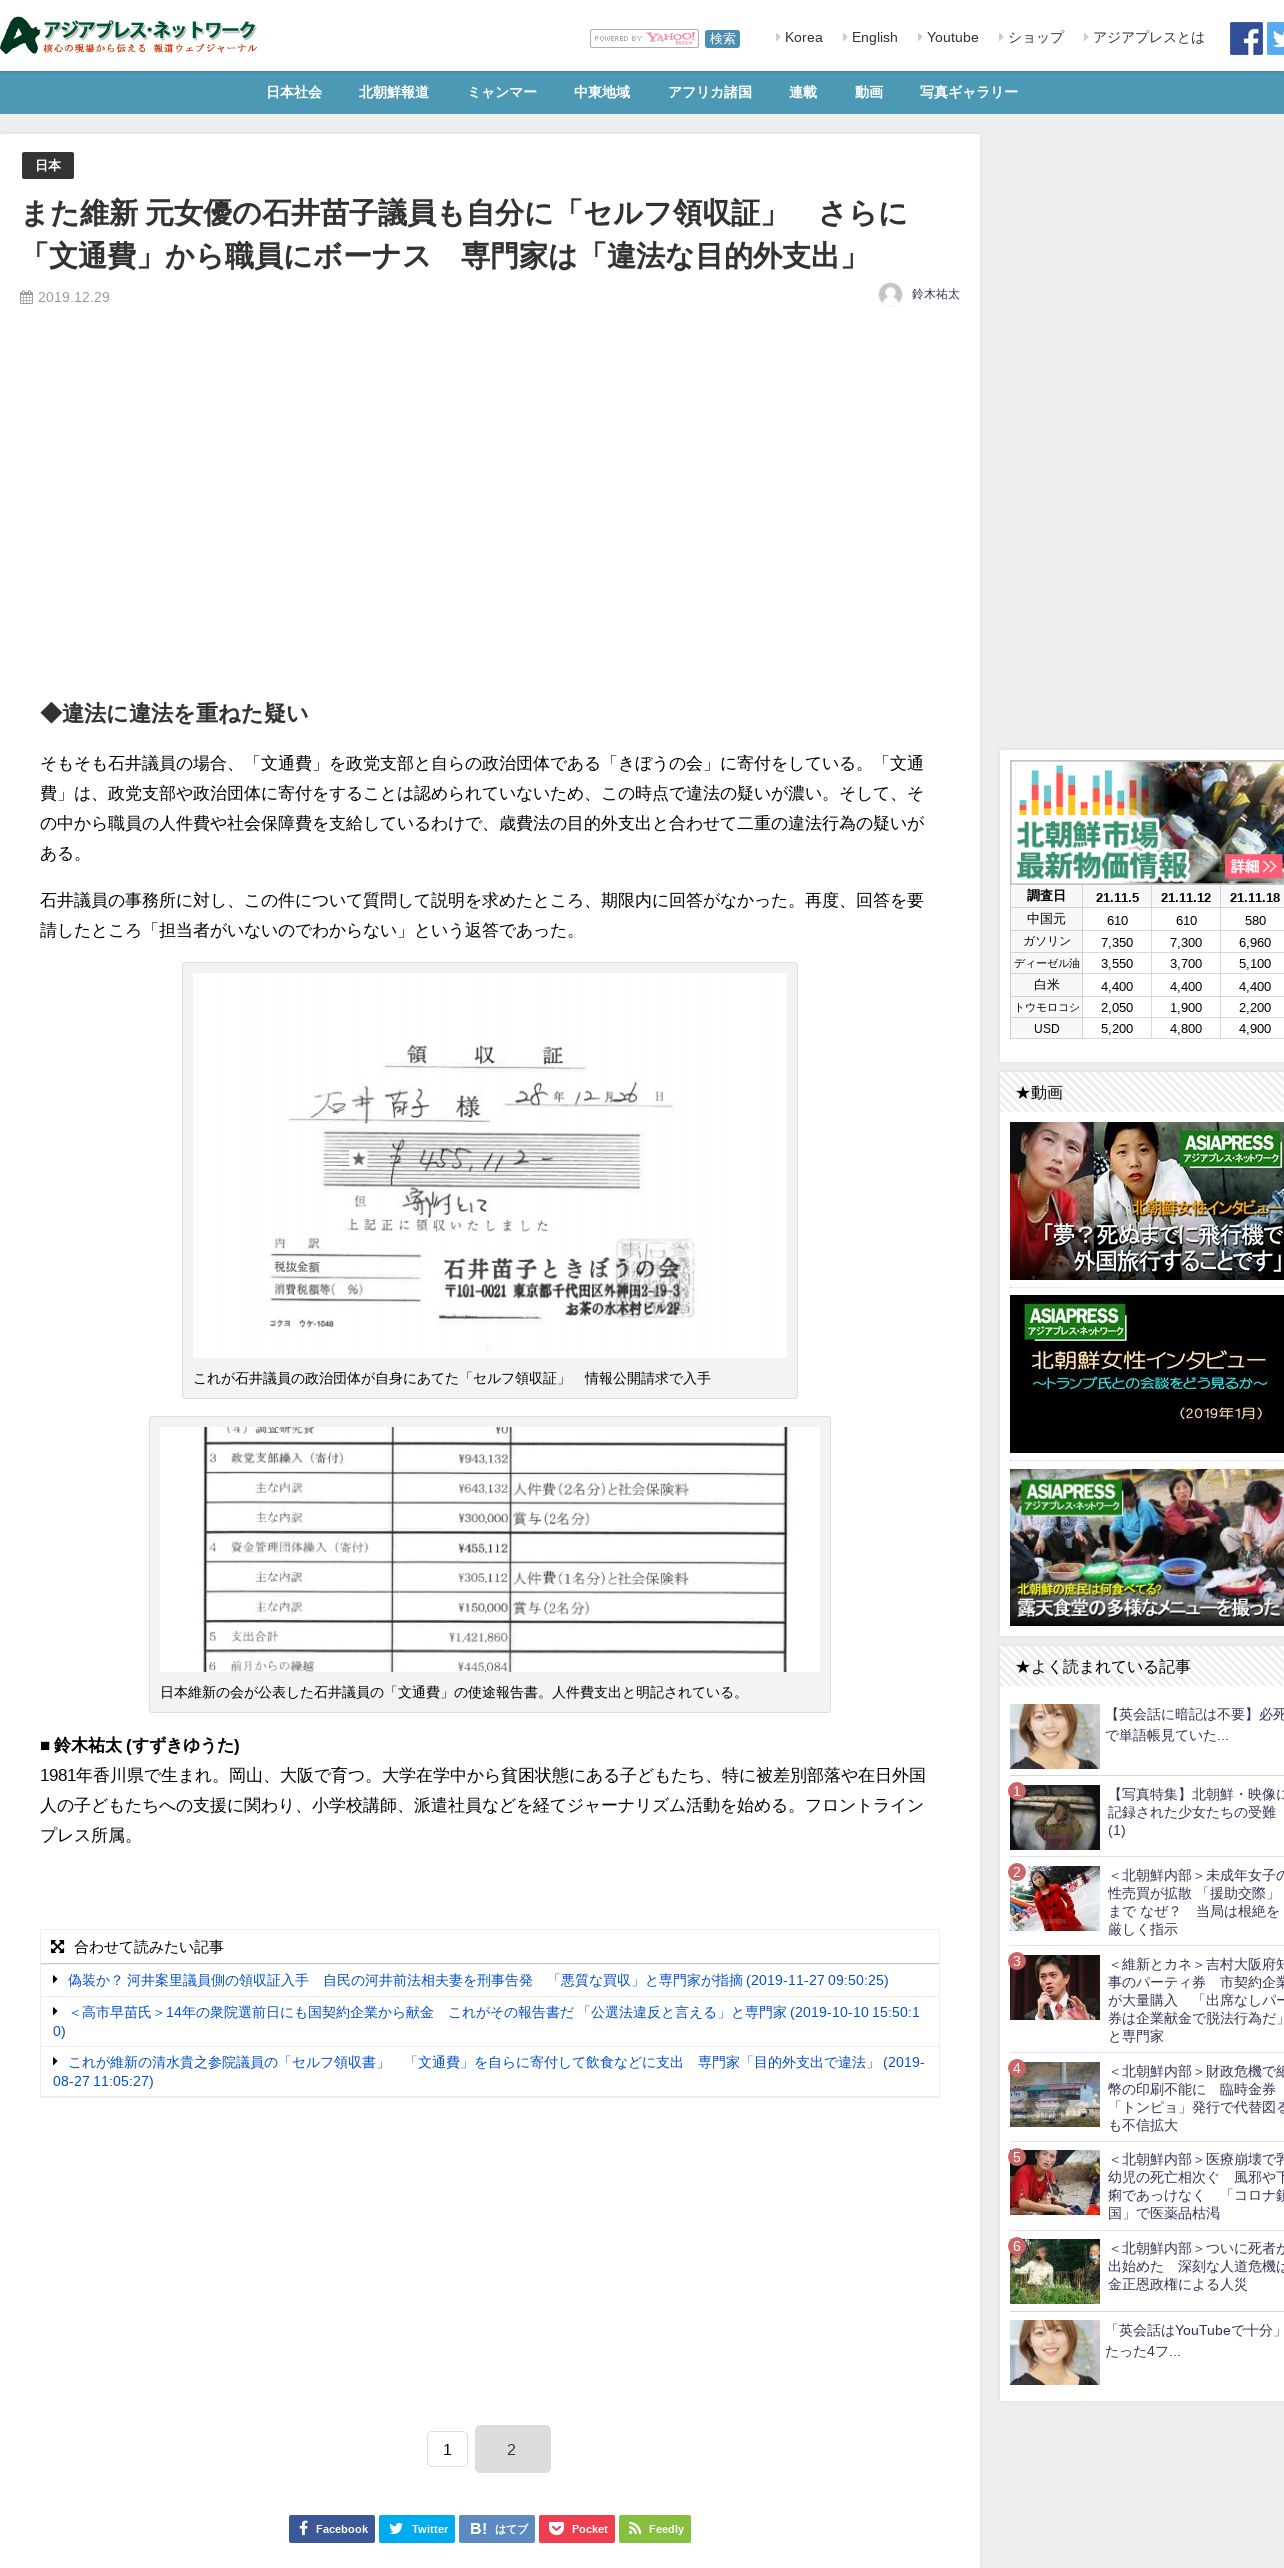The height and width of the screenshot is (2568, 1284).
Task: Select 写真ギャラリー navigation menu
Action: [x=969, y=92]
